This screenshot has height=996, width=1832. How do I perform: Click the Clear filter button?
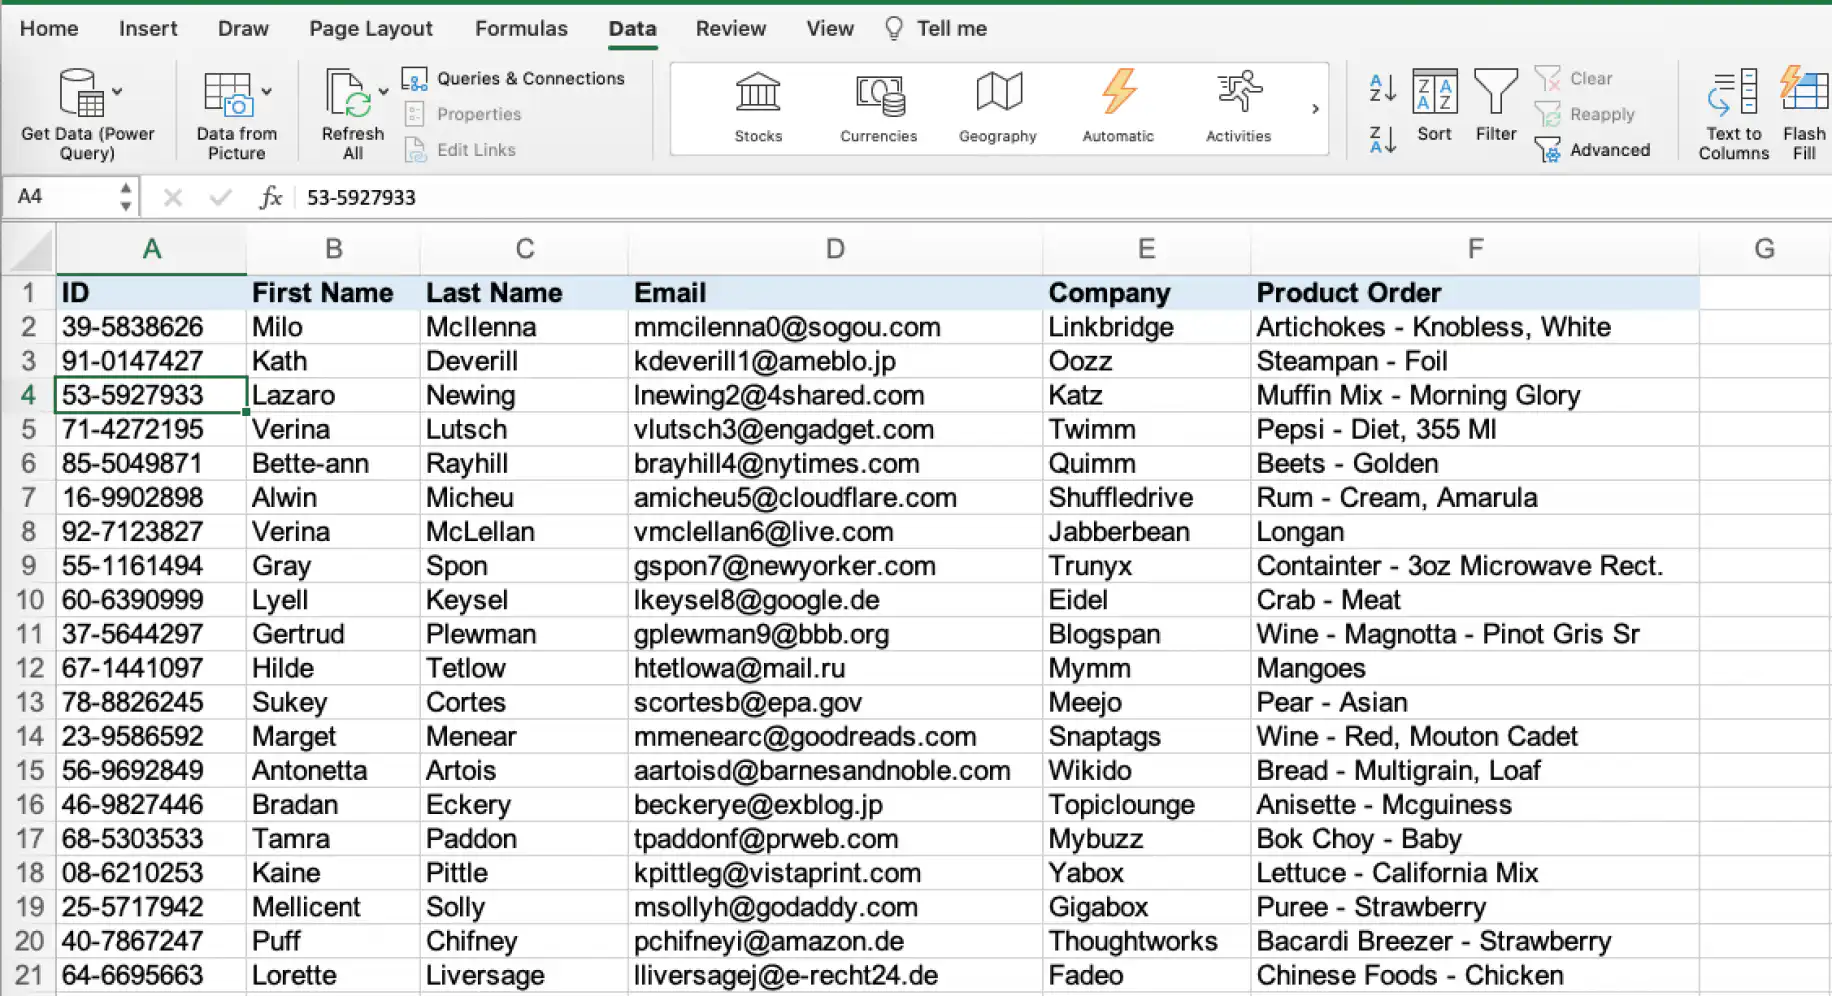point(1574,78)
